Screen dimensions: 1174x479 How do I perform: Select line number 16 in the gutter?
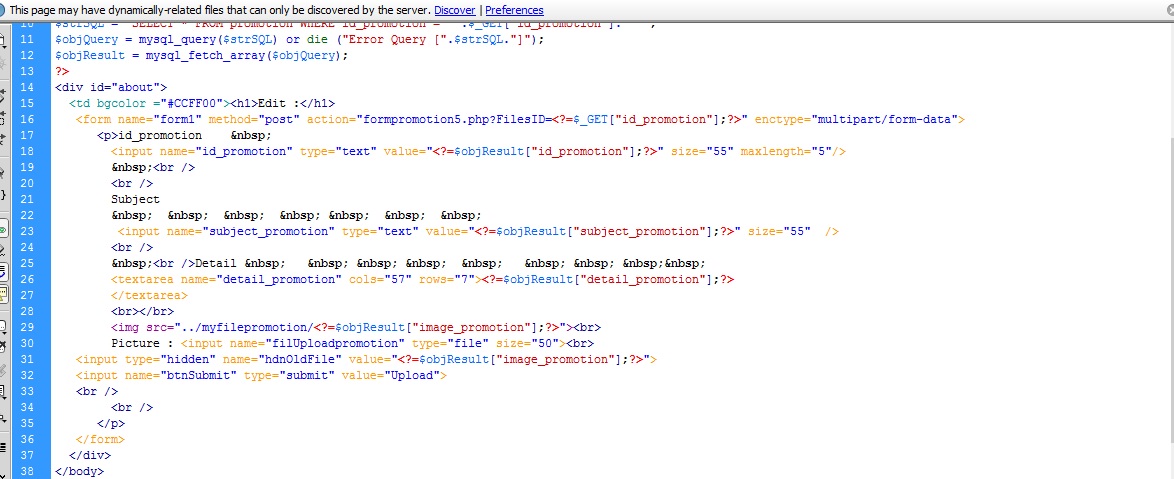pos(27,119)
